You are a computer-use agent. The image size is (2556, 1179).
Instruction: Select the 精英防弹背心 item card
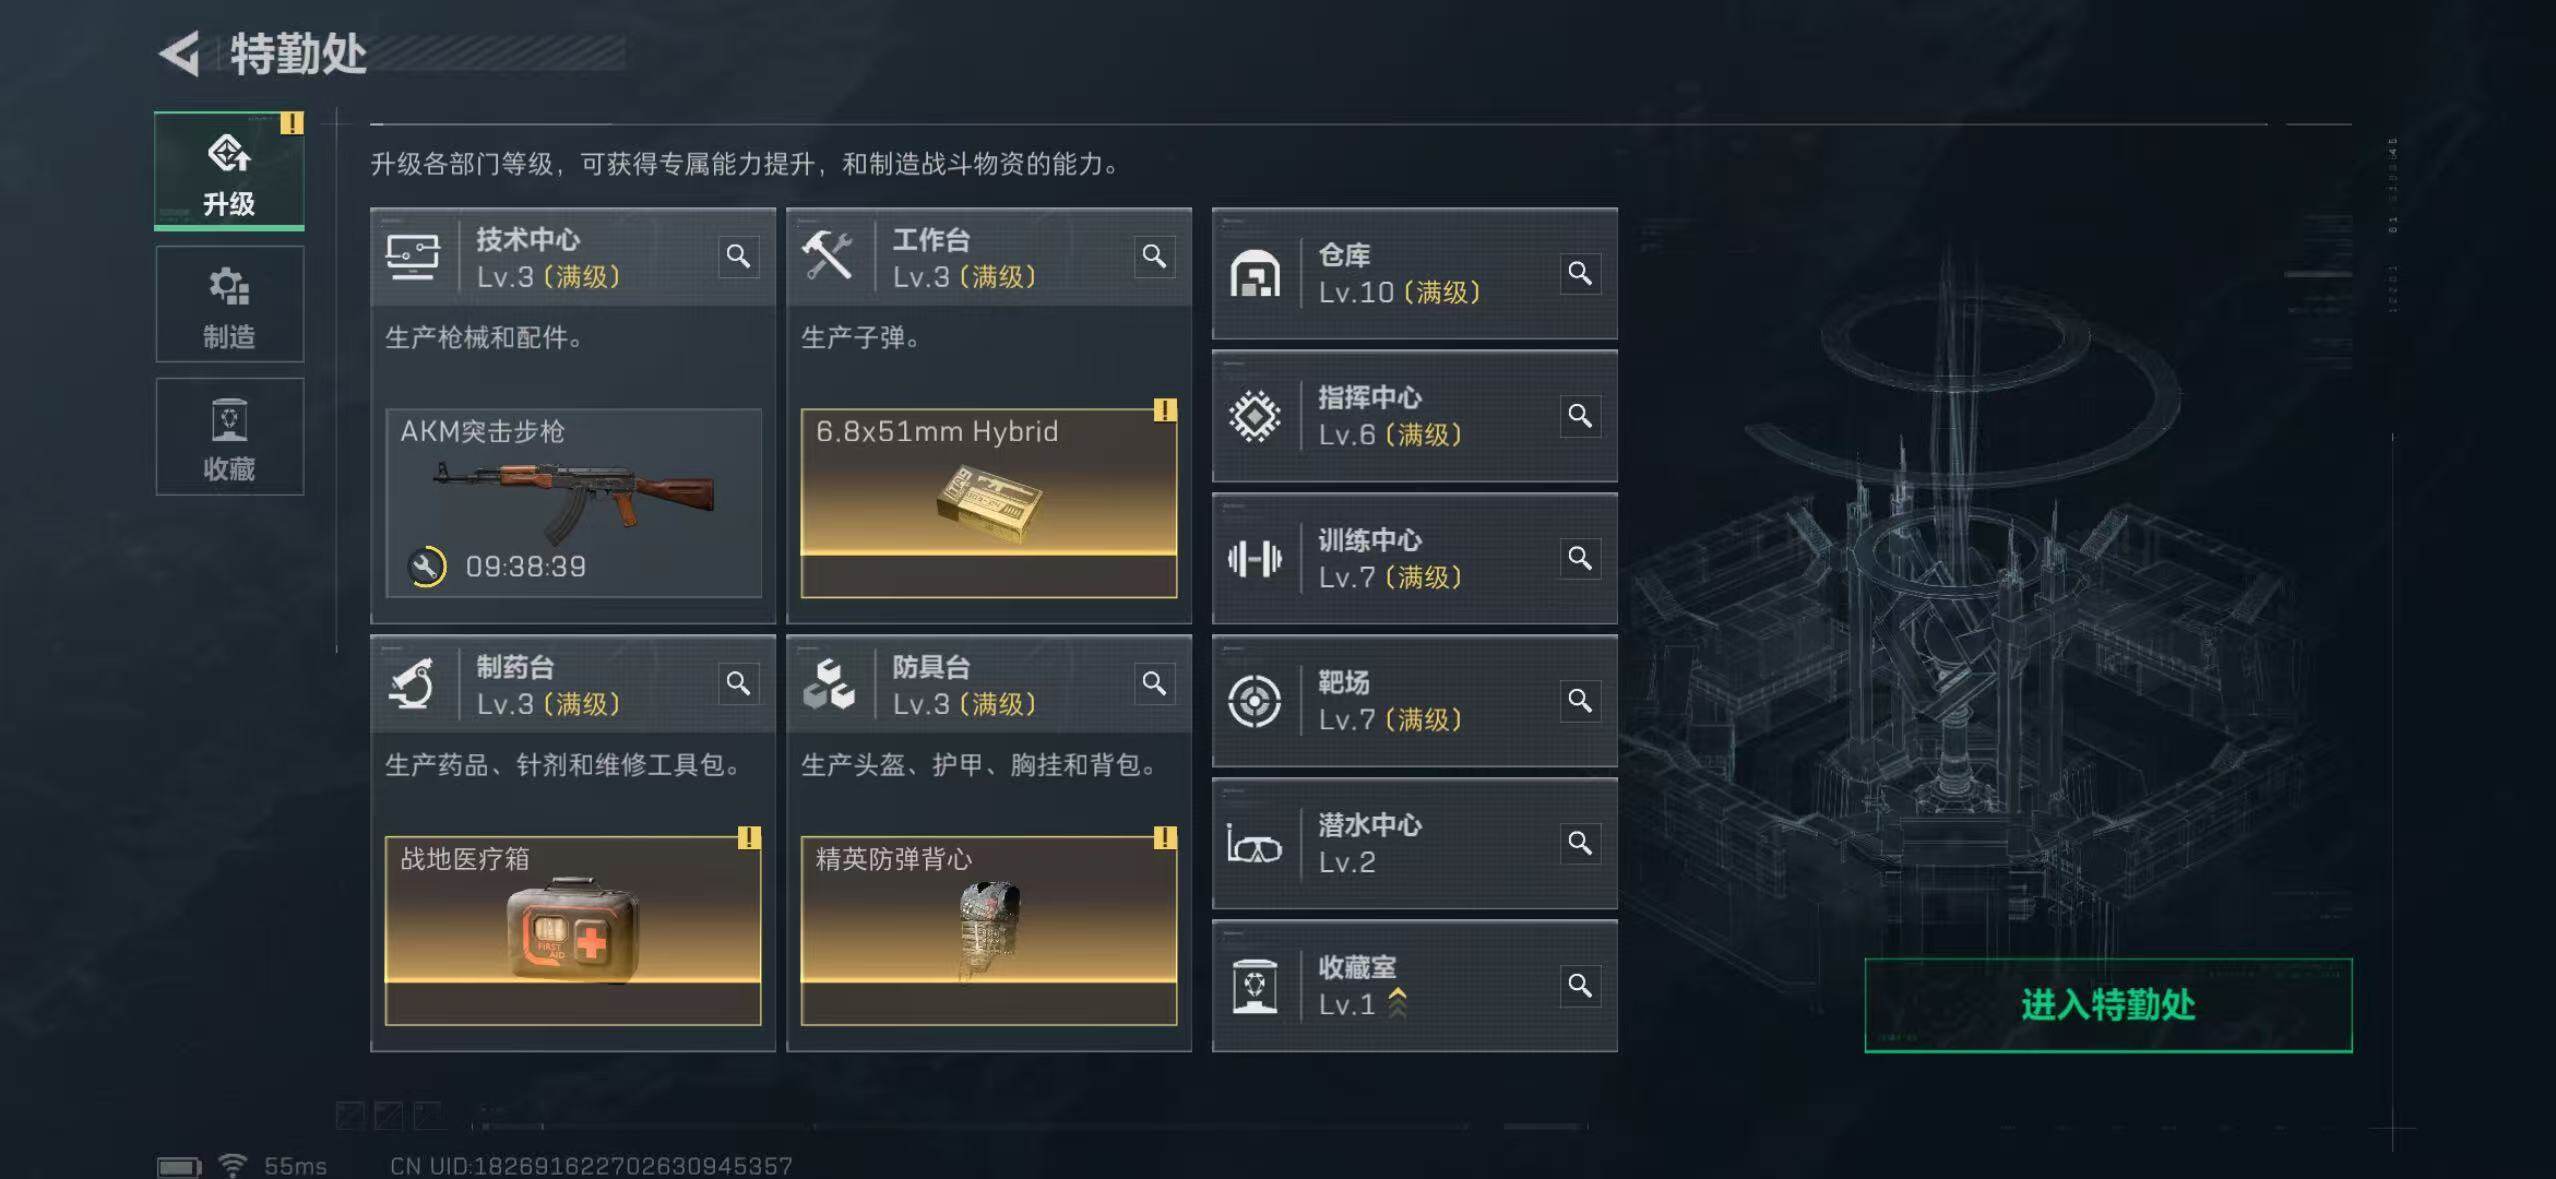pyautogui.click(x=989, y=930)
